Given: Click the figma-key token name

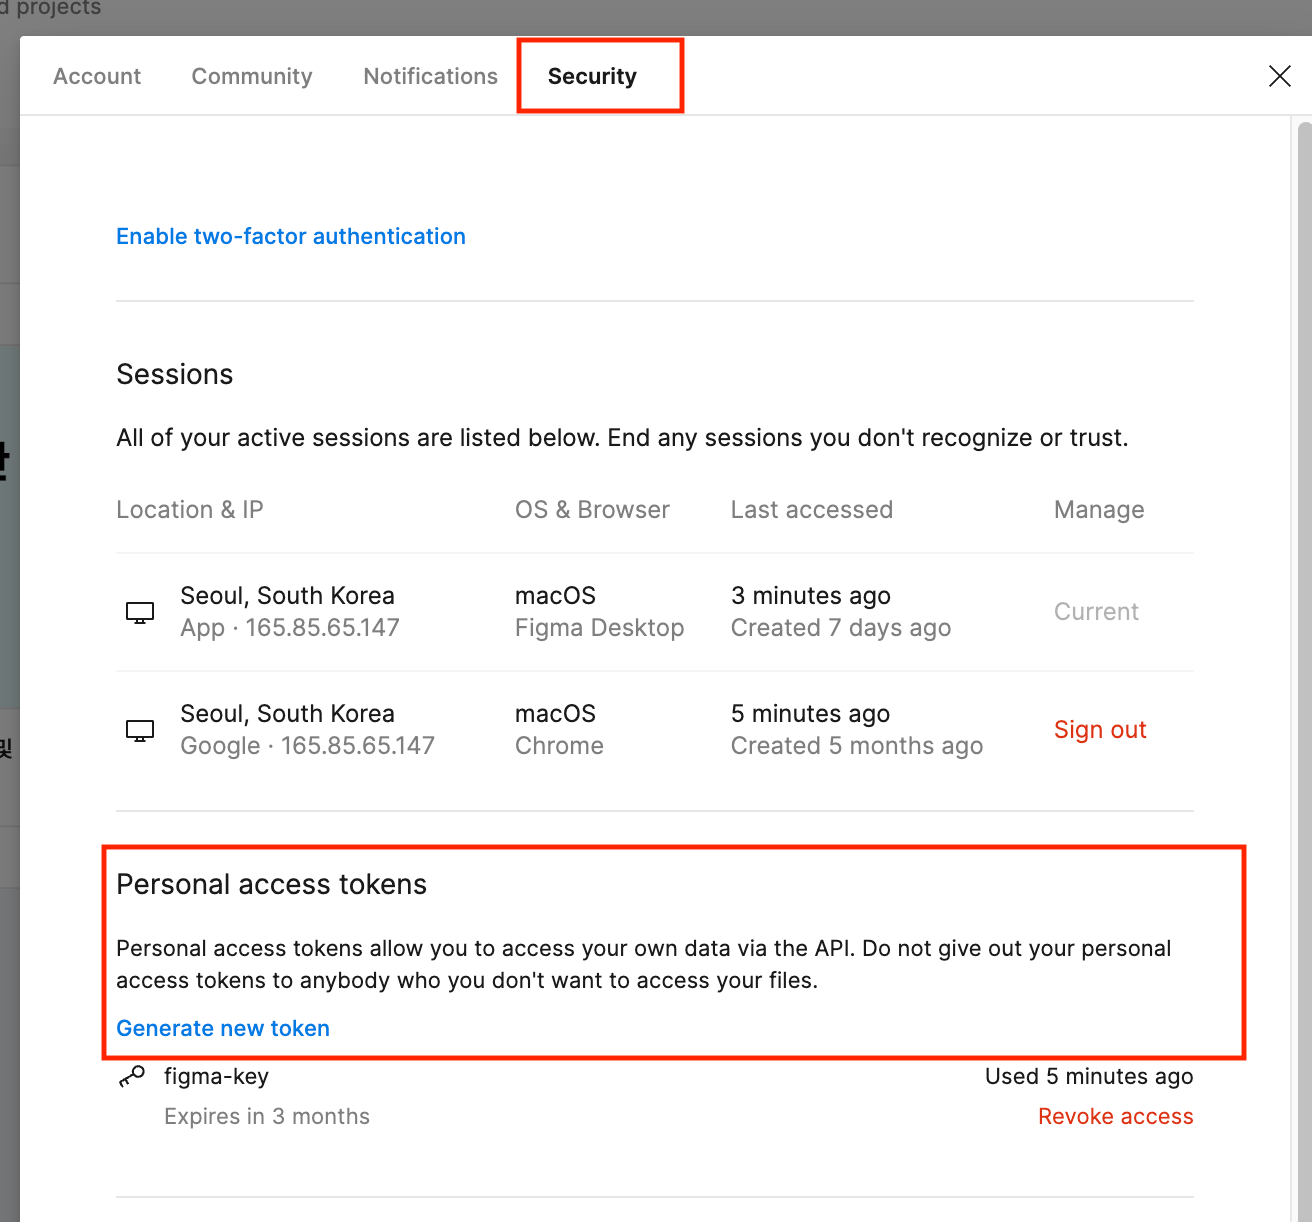Looking at the screenshot, I should [x=216, y=1077].
